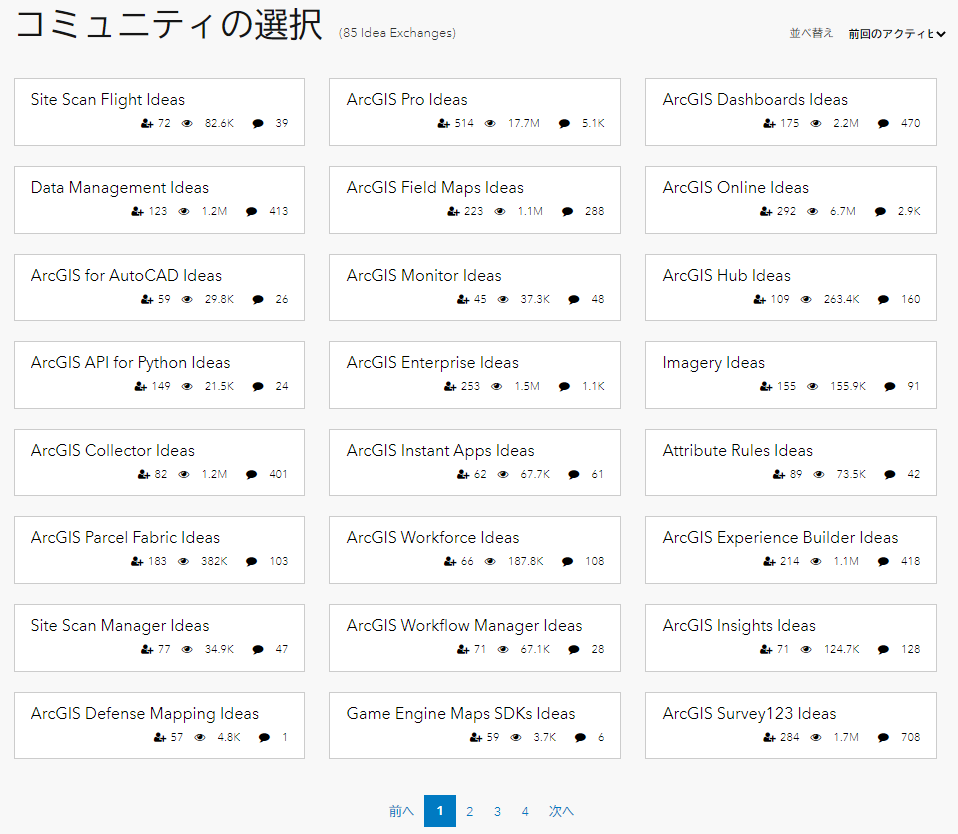Click members icon on ArcGIS Pro Ideas

(x=444, y=123)
